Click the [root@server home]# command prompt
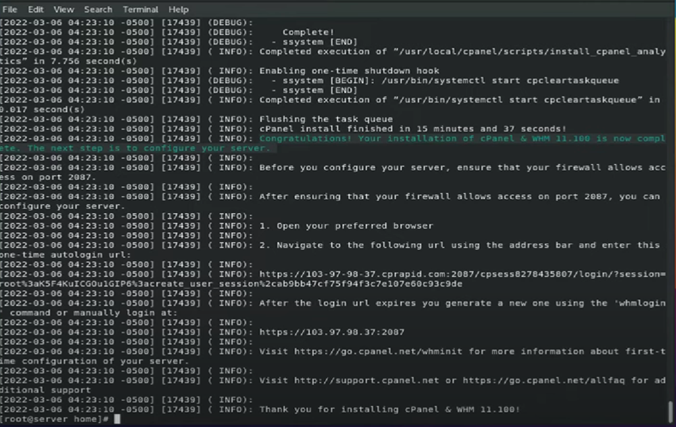This screenshot has height=427, width=676. 56,419
